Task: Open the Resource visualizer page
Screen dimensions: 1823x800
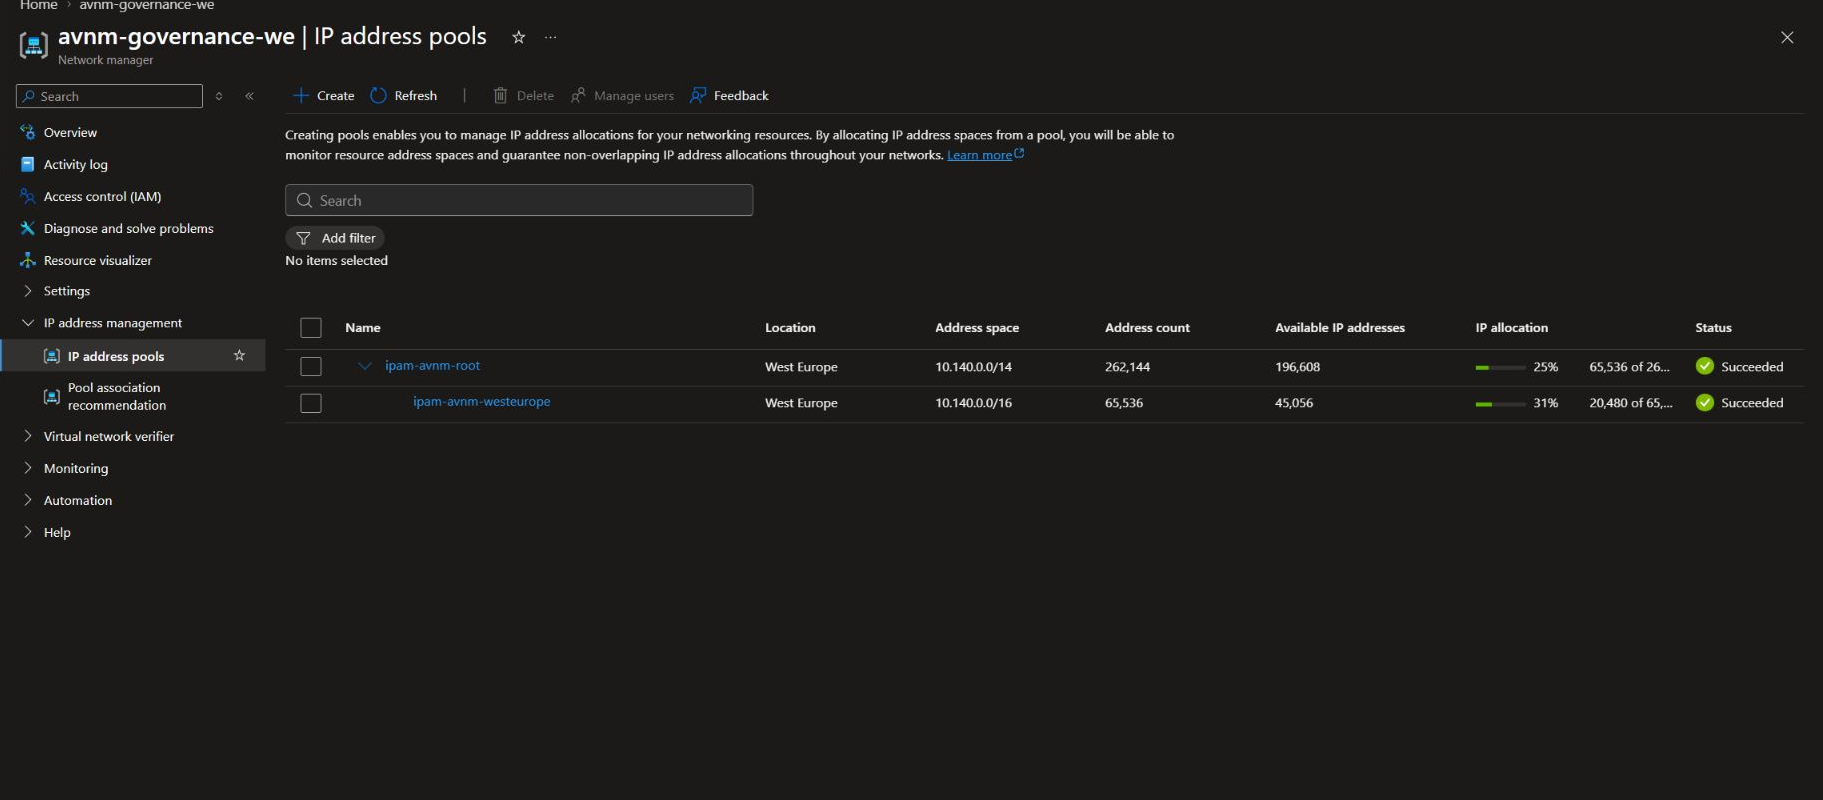Action: point(97,260)
